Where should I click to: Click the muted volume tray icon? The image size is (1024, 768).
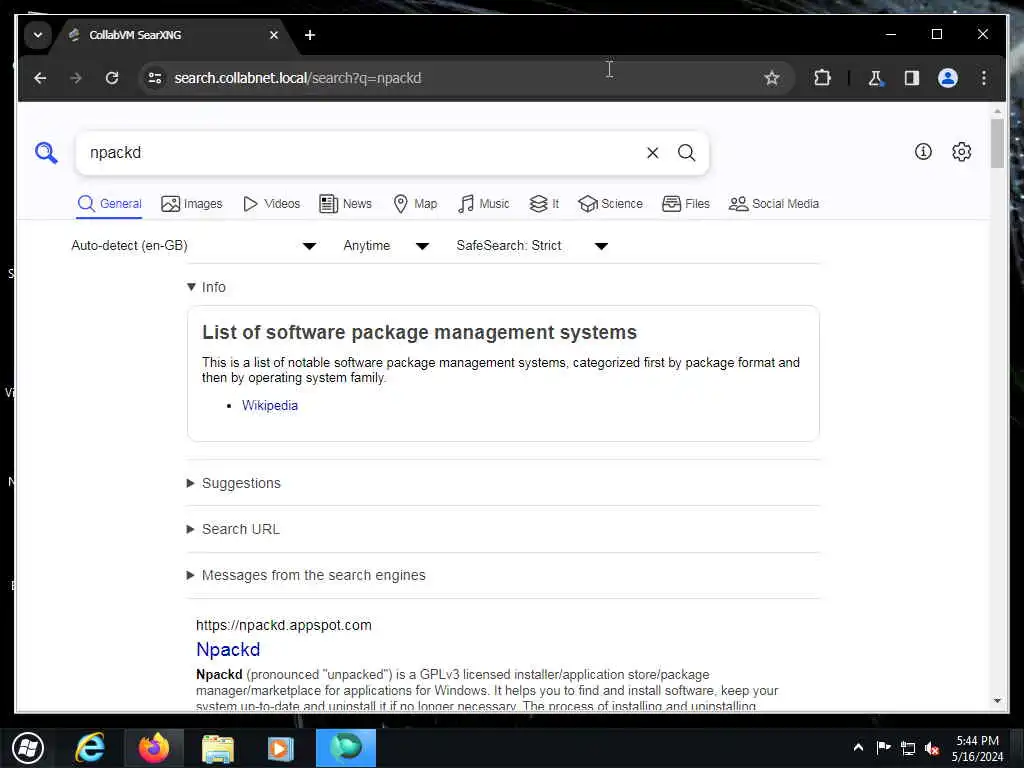coord(932,748)
